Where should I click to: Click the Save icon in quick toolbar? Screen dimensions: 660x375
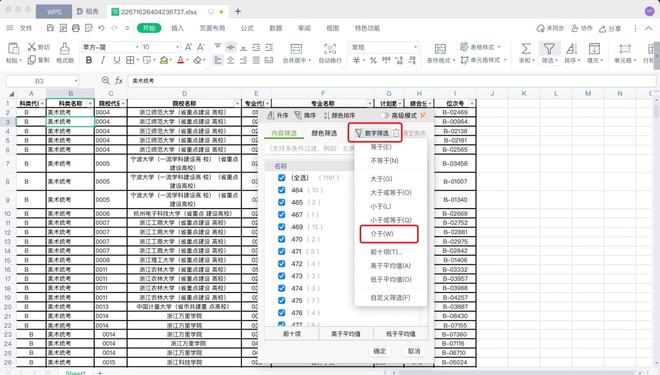[50, 28]
